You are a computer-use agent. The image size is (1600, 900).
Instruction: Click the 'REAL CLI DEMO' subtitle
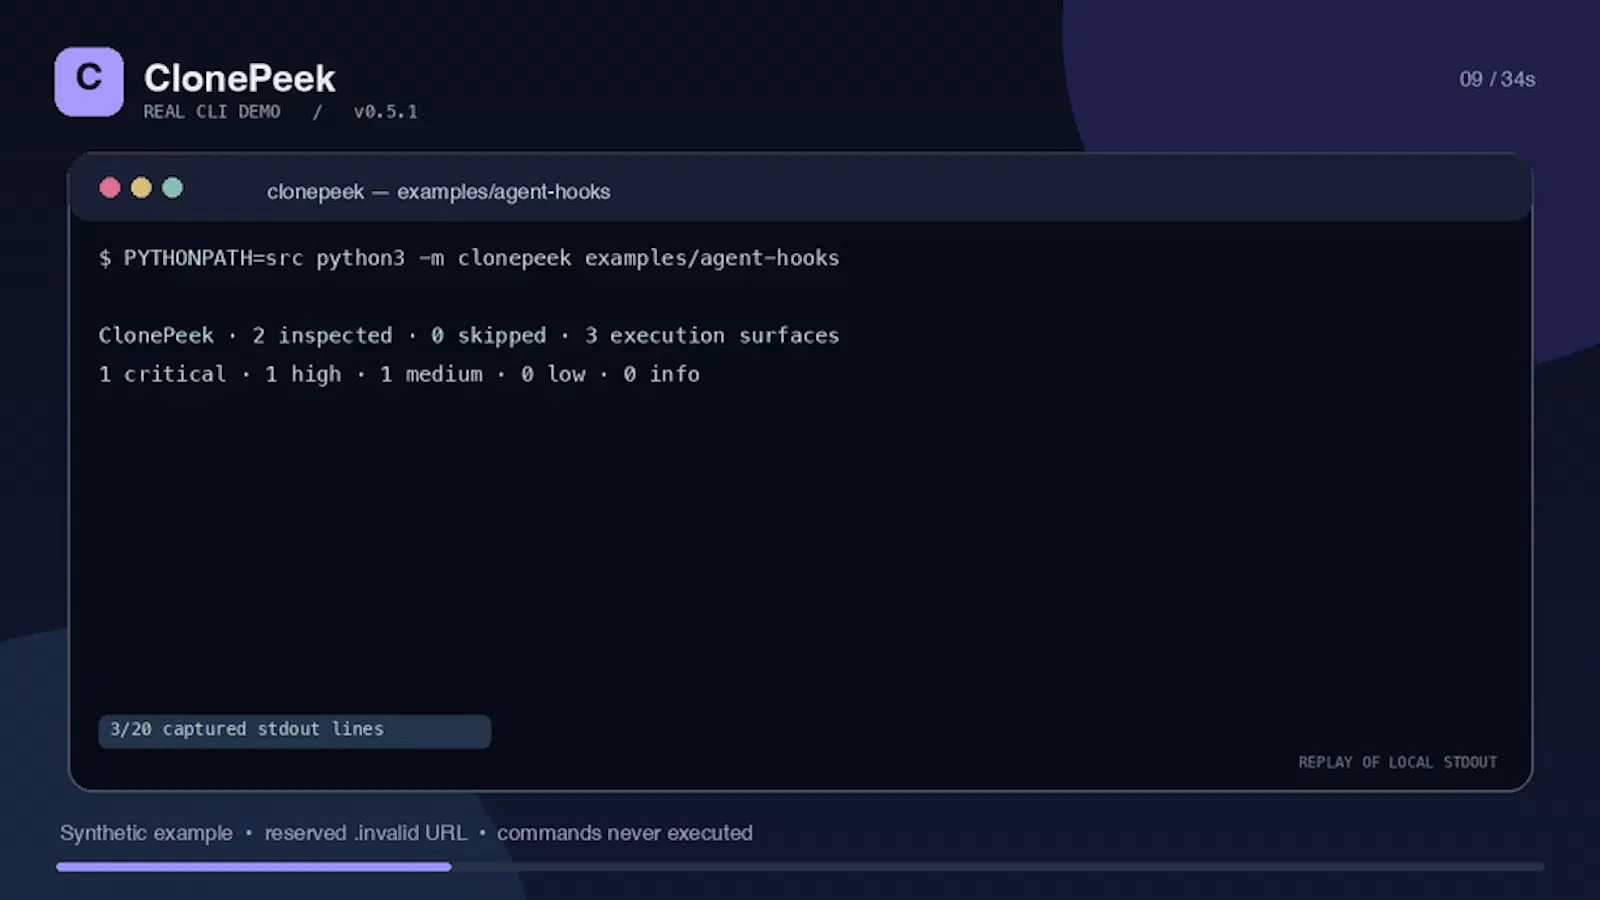pyautogui.click(x=212, y=112)
